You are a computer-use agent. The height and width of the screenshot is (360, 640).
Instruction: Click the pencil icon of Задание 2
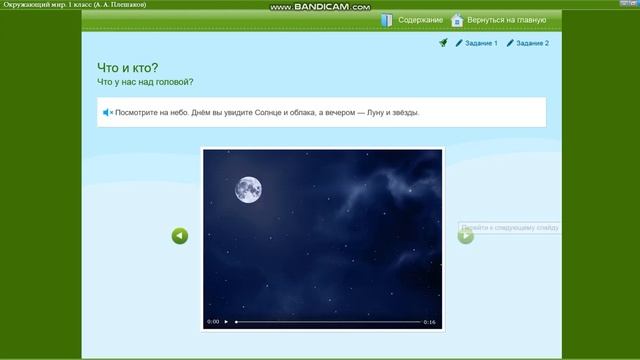tap(510, 43)
